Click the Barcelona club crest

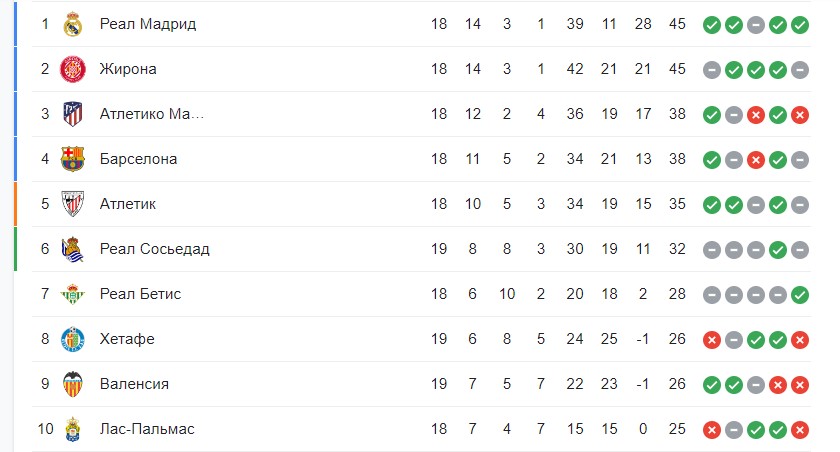pos(72,159)
